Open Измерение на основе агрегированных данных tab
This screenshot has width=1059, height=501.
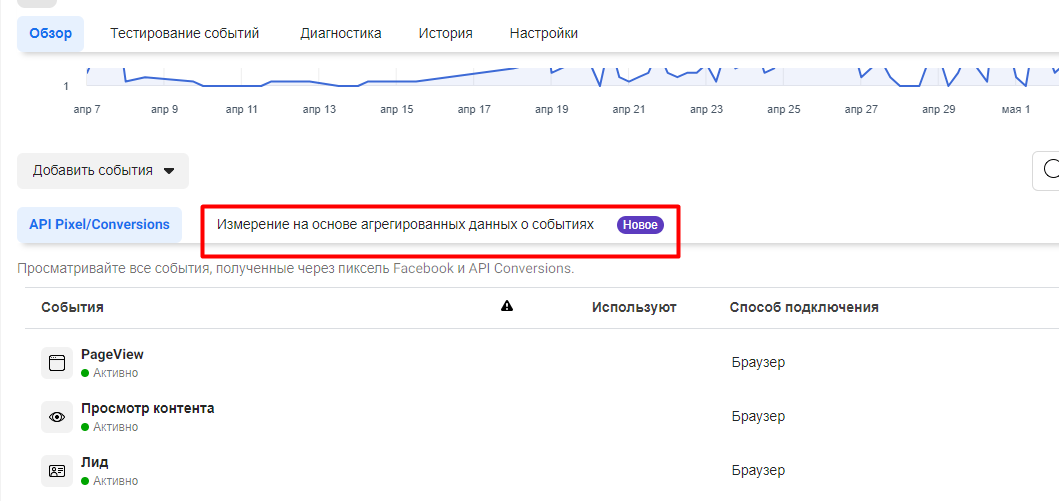tap(405, 225)
